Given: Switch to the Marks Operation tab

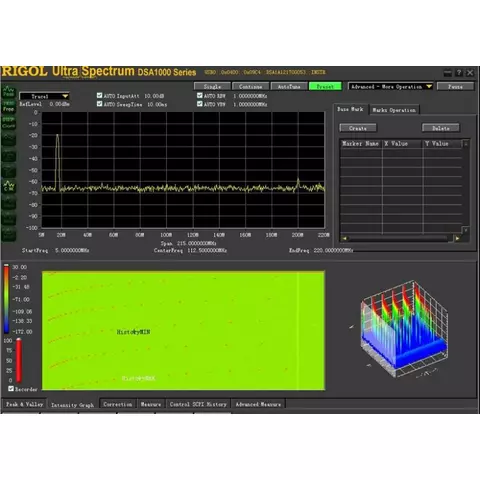Looking at the screenshot, I should 394,110.
